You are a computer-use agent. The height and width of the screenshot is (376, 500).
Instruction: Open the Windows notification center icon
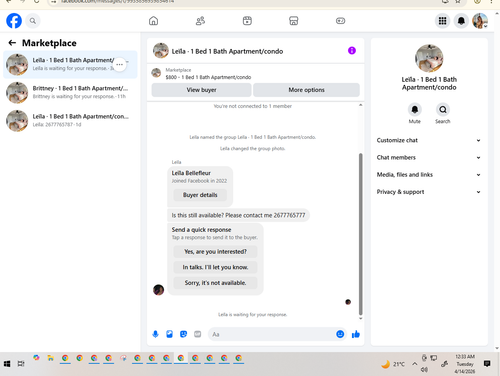[487, 363]
